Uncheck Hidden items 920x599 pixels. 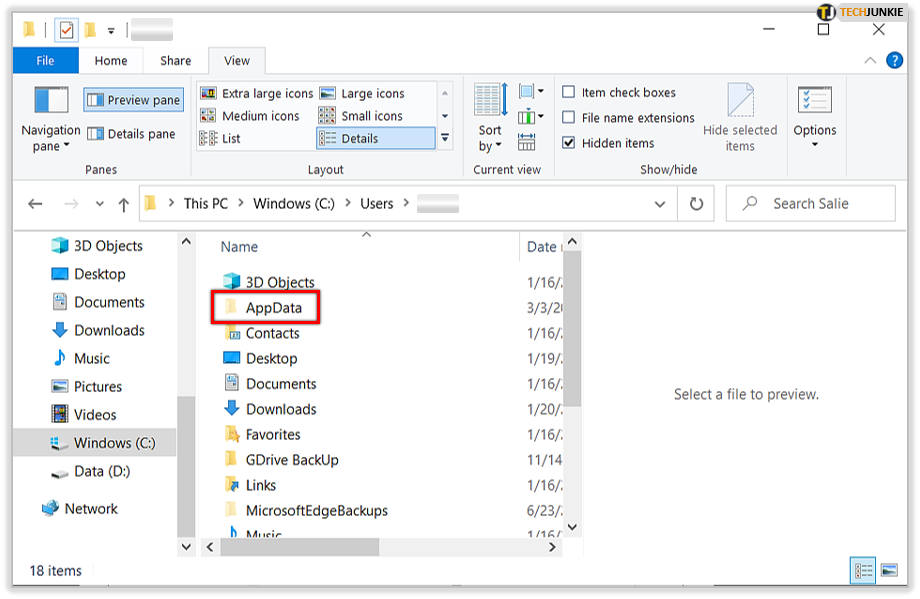(570, 142)
